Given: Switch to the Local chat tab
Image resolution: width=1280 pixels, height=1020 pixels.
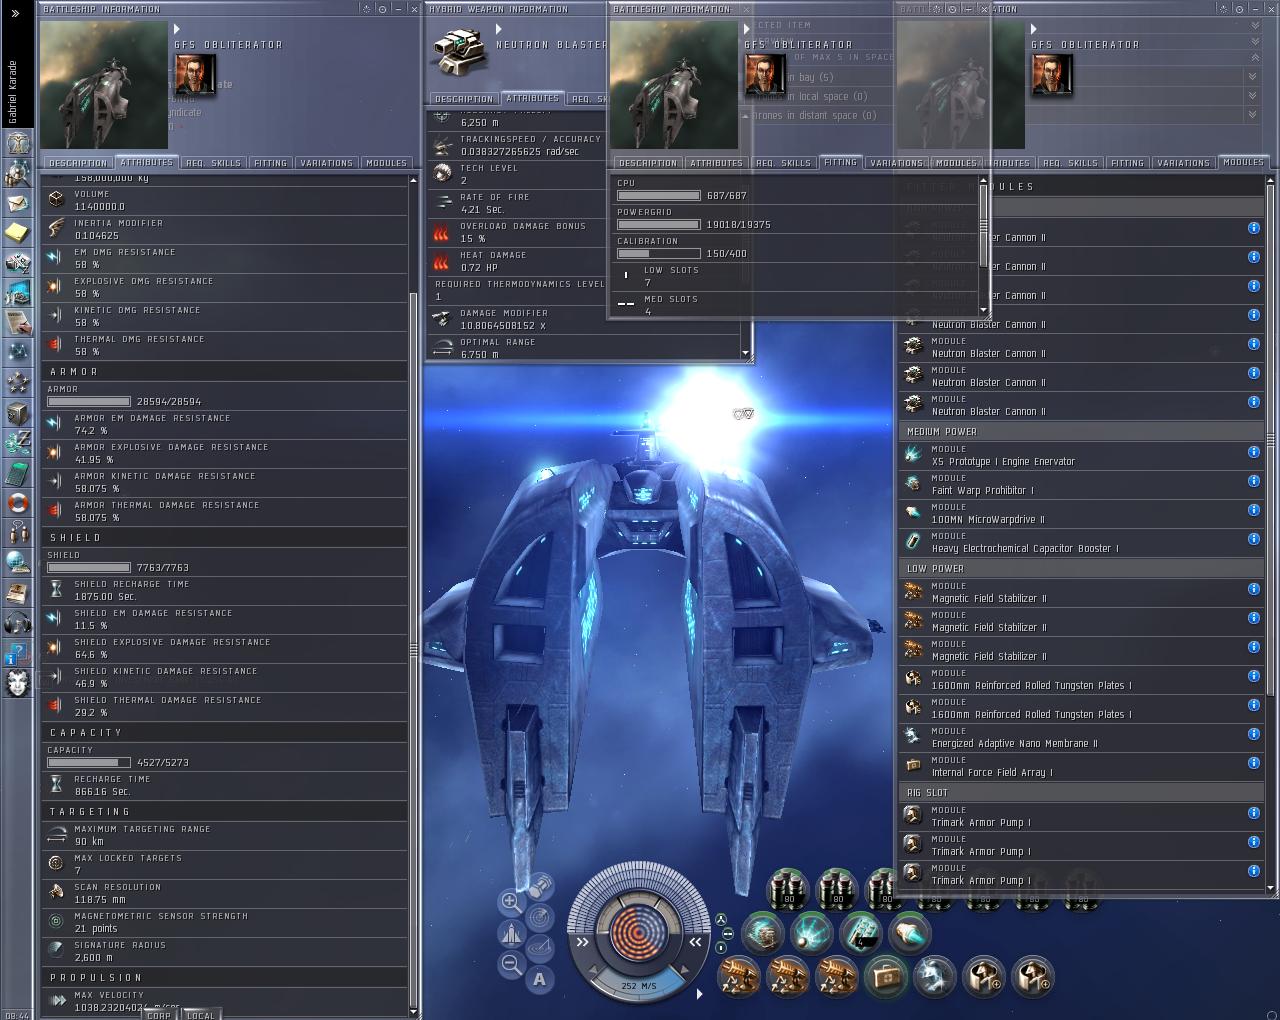Looking at the screenshot, I should pyautogui.click(x=200, y=1014).
